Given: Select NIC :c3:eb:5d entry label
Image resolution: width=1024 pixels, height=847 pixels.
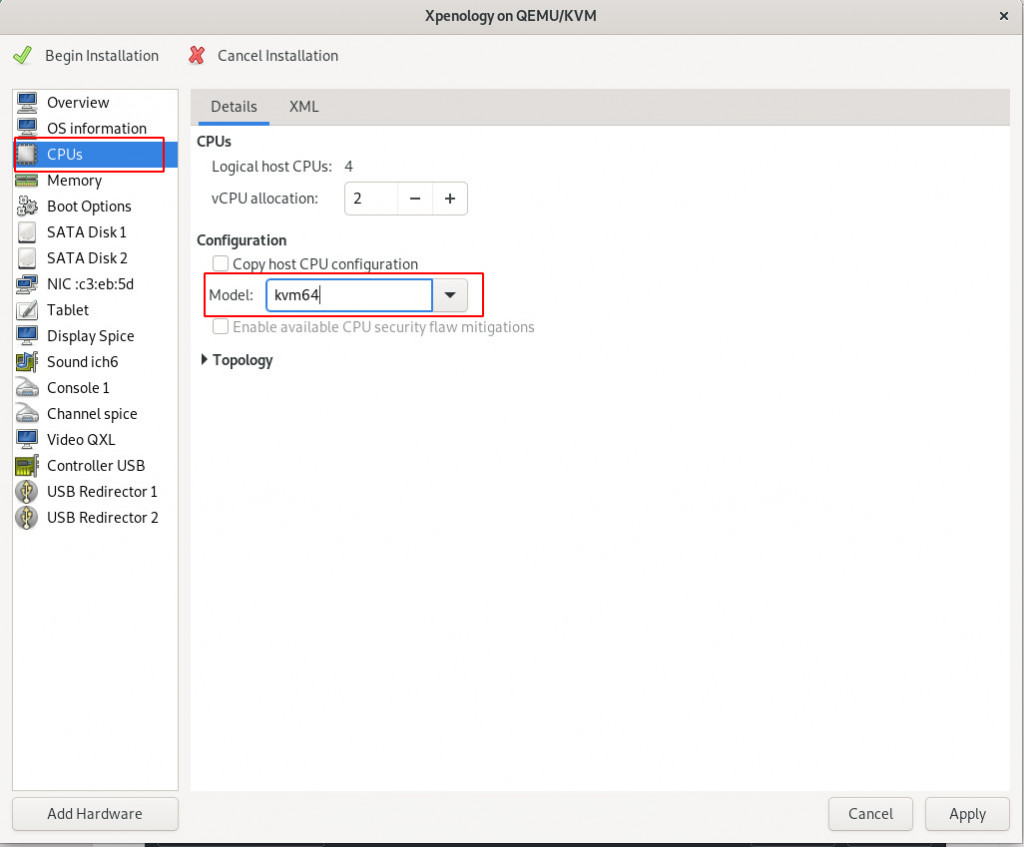Looking at the screenshot, I should (90, 284).
